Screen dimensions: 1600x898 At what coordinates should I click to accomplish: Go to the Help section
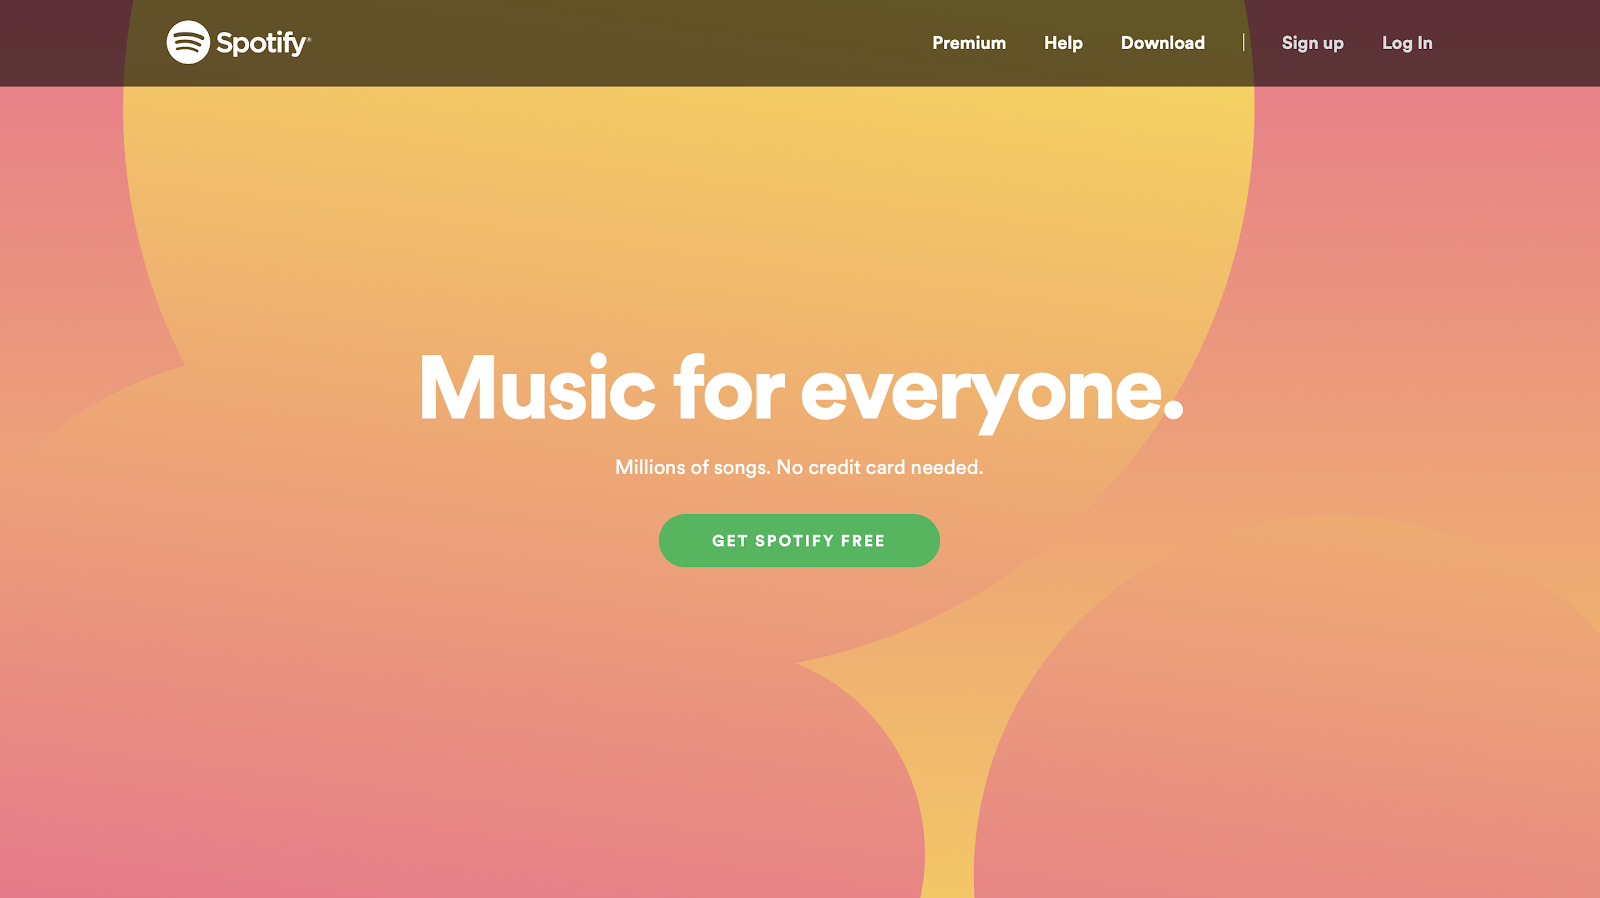[1063, 43]
